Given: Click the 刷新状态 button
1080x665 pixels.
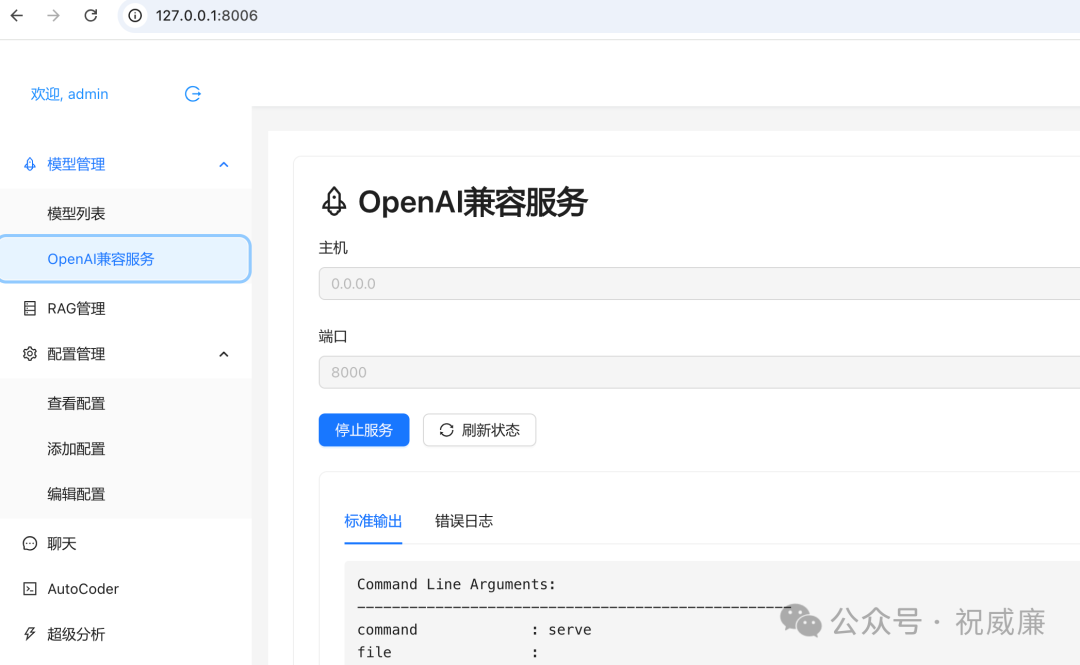Looking at the screenshot, I should pyautogui.click(x=479, y=429).
